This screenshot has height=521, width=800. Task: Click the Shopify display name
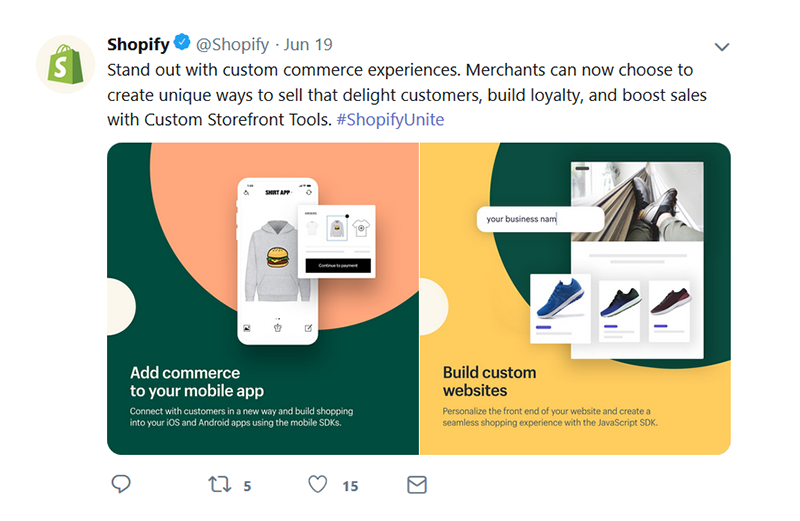(x=138, y=45)
